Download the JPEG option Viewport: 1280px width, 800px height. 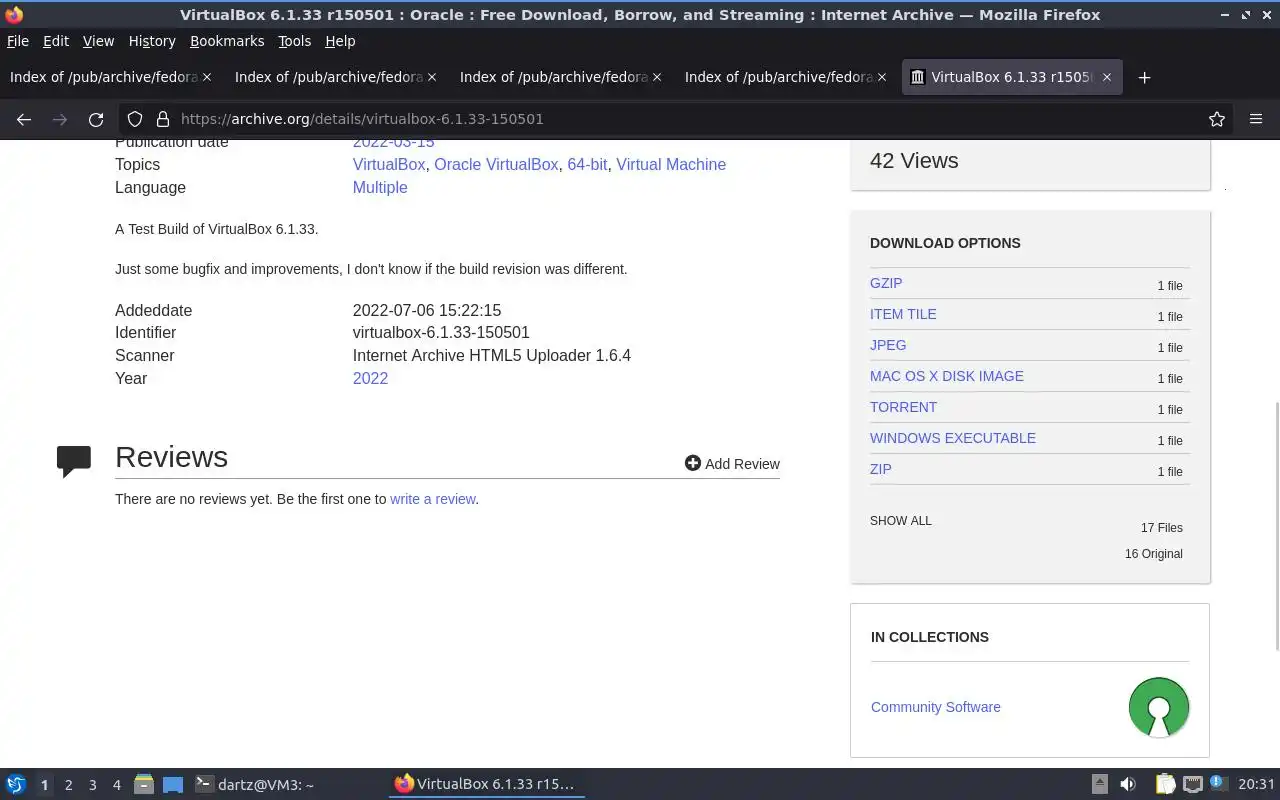pos(888,345)
